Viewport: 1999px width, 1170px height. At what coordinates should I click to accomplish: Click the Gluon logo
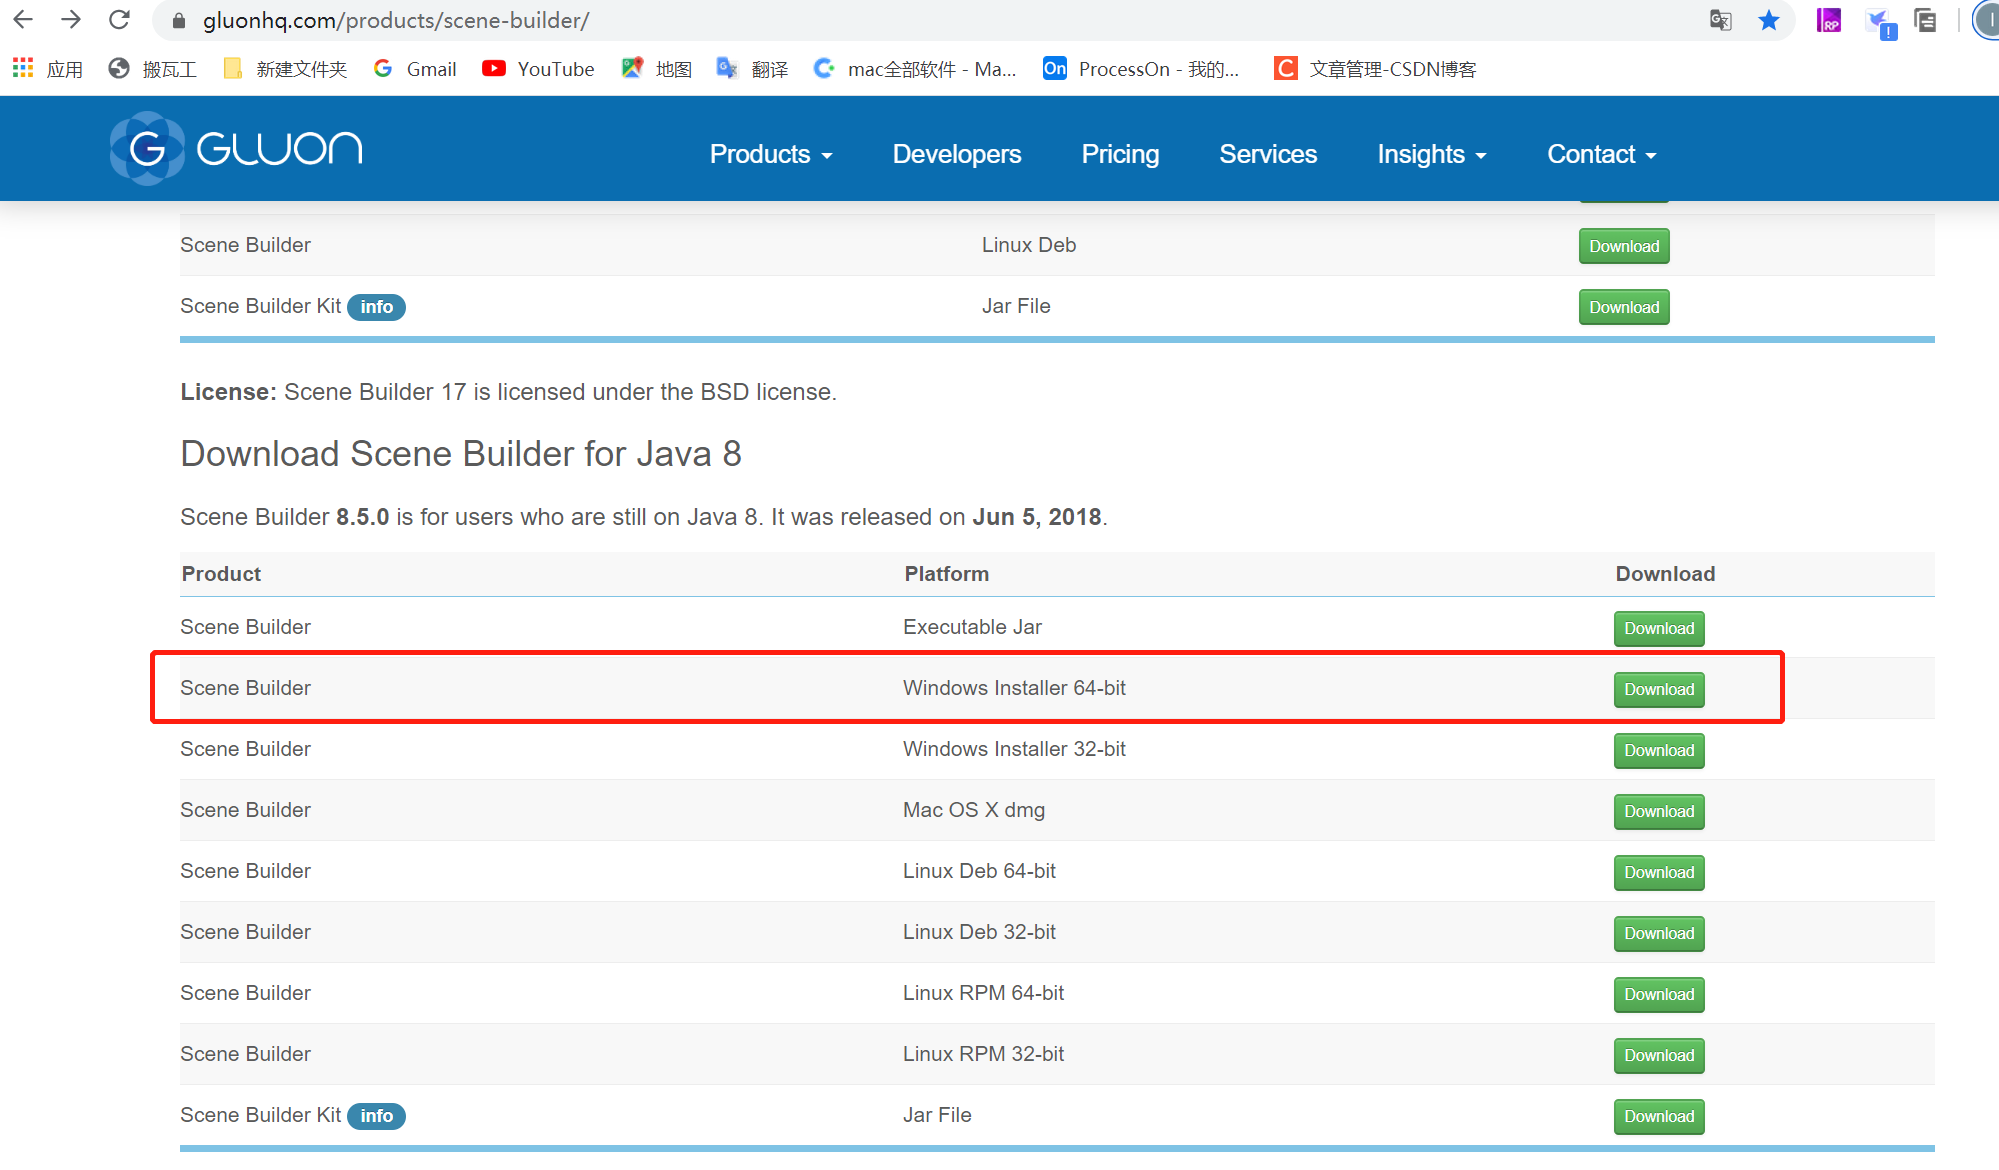click(236, 149)
